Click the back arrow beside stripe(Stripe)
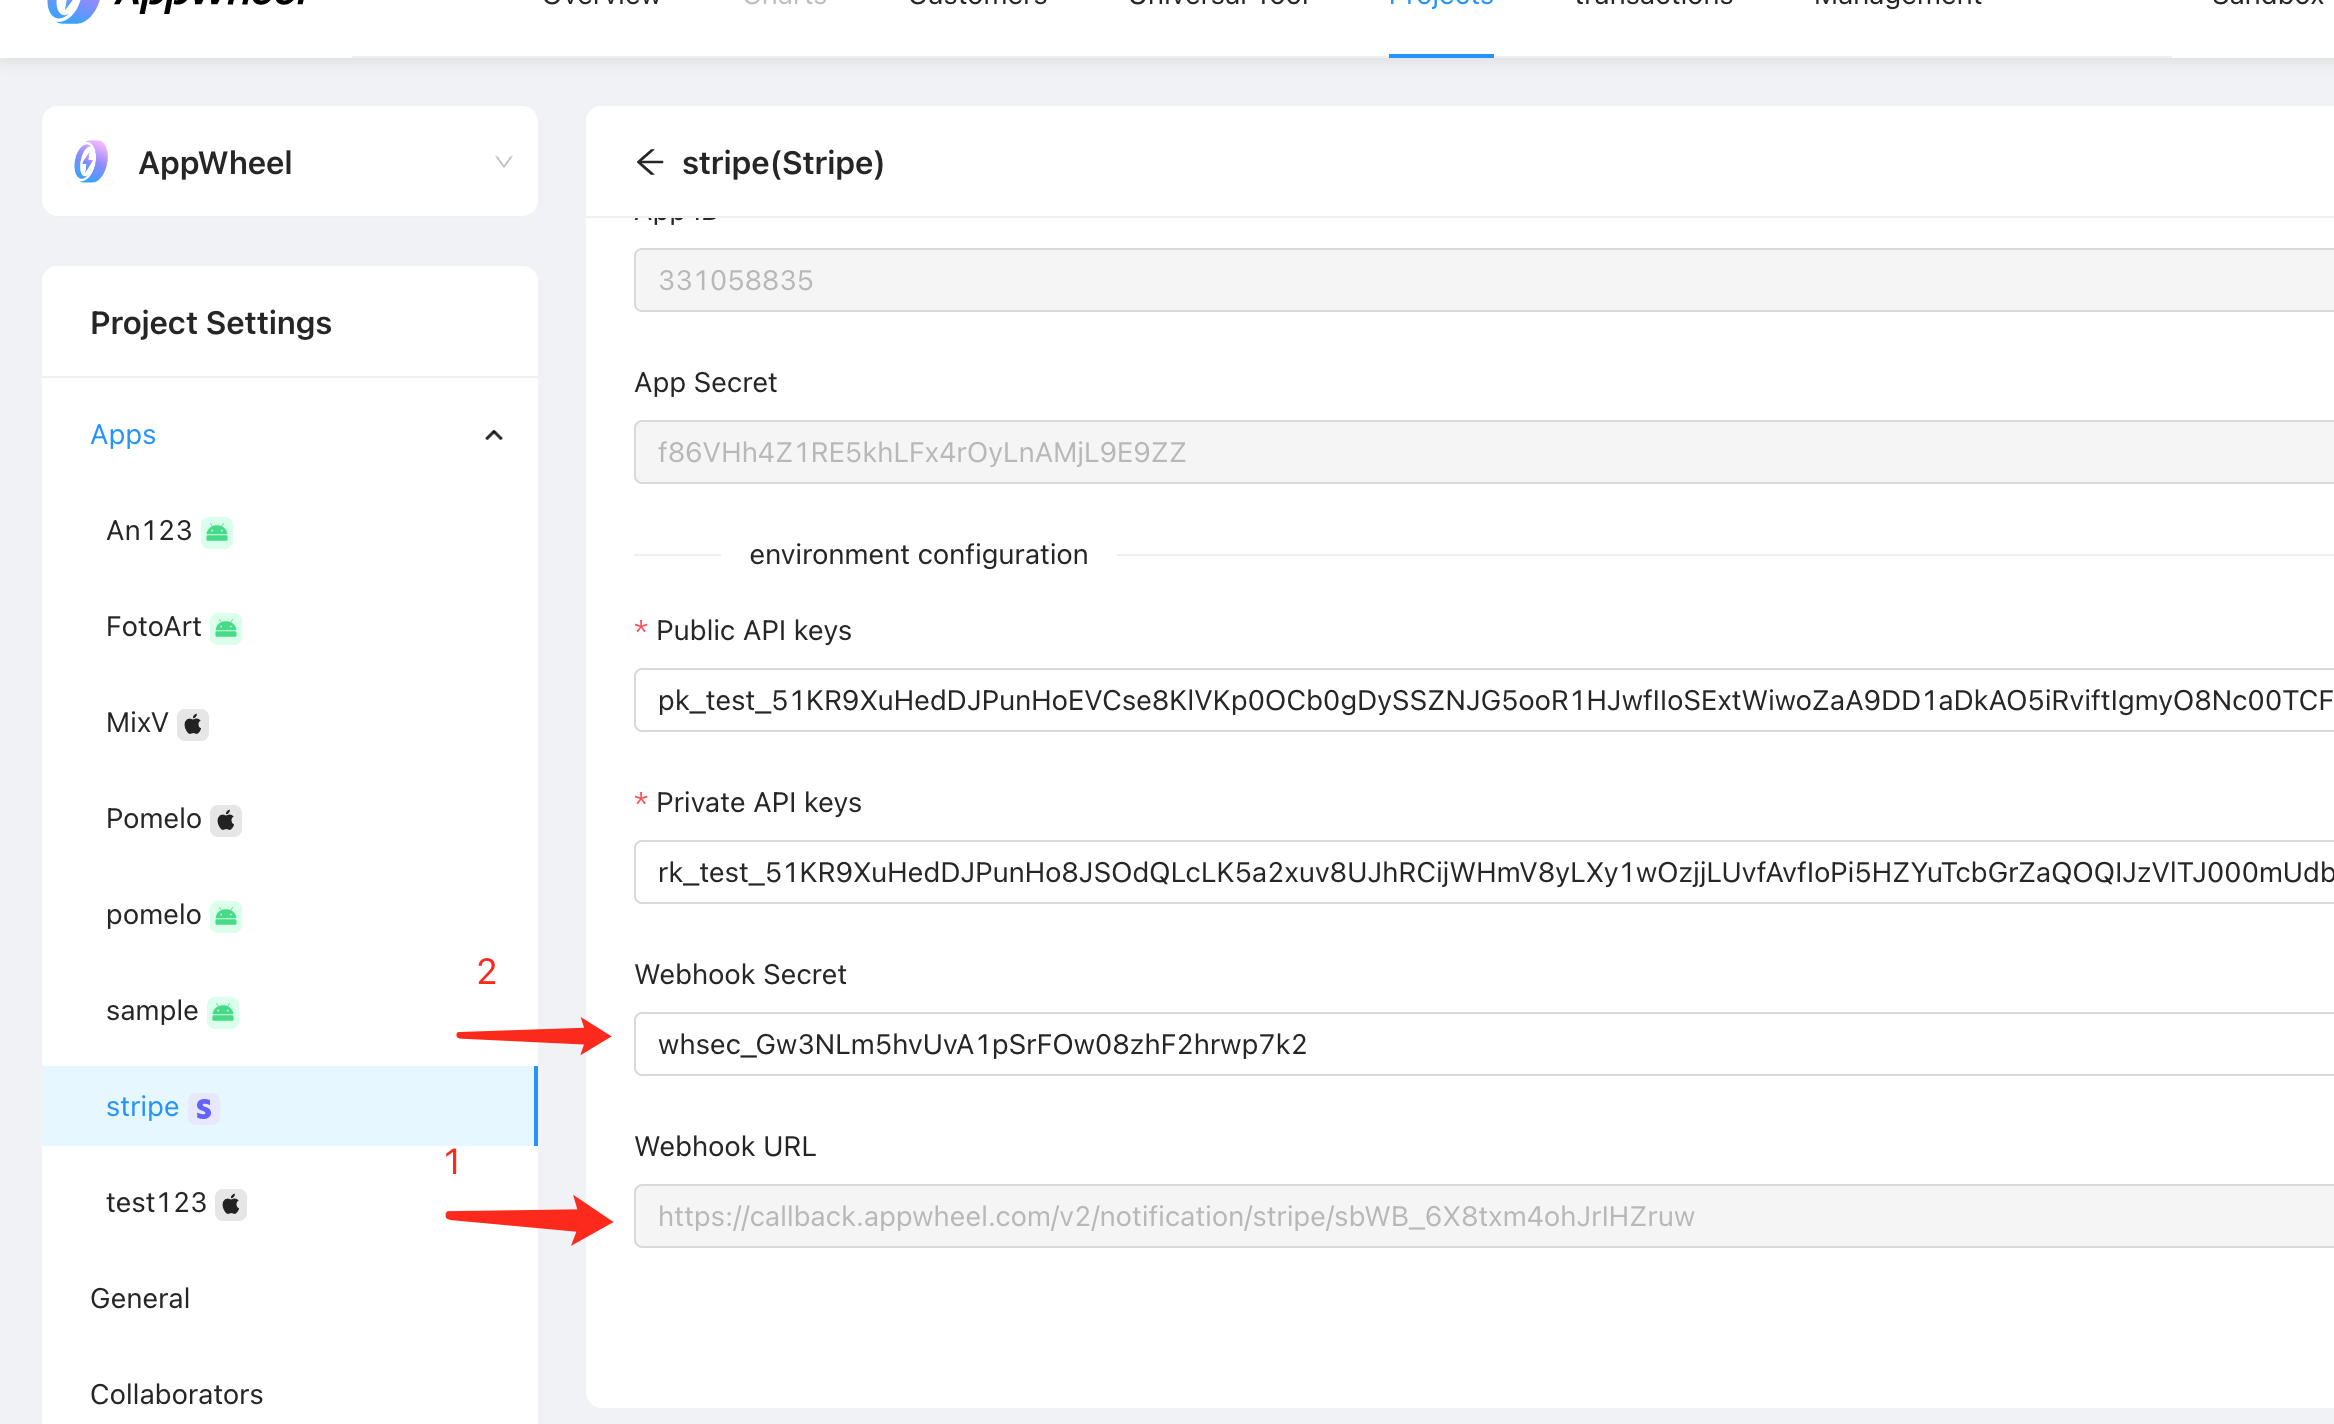2334x1424 pixels. (x=650, y=162)
